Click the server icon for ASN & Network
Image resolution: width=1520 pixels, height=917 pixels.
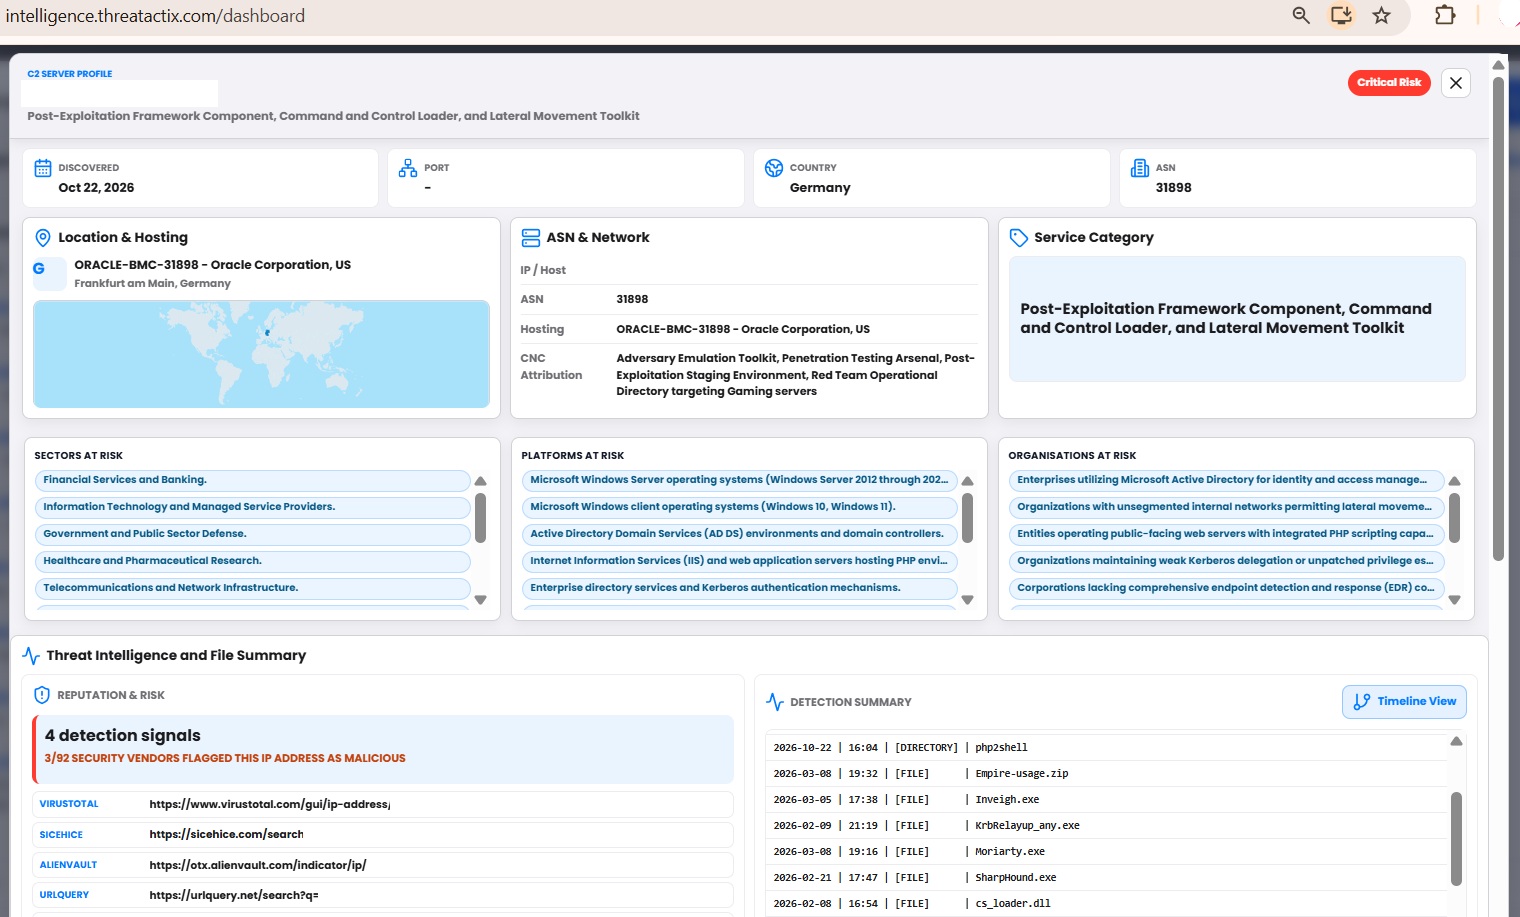tap(531, 238)
